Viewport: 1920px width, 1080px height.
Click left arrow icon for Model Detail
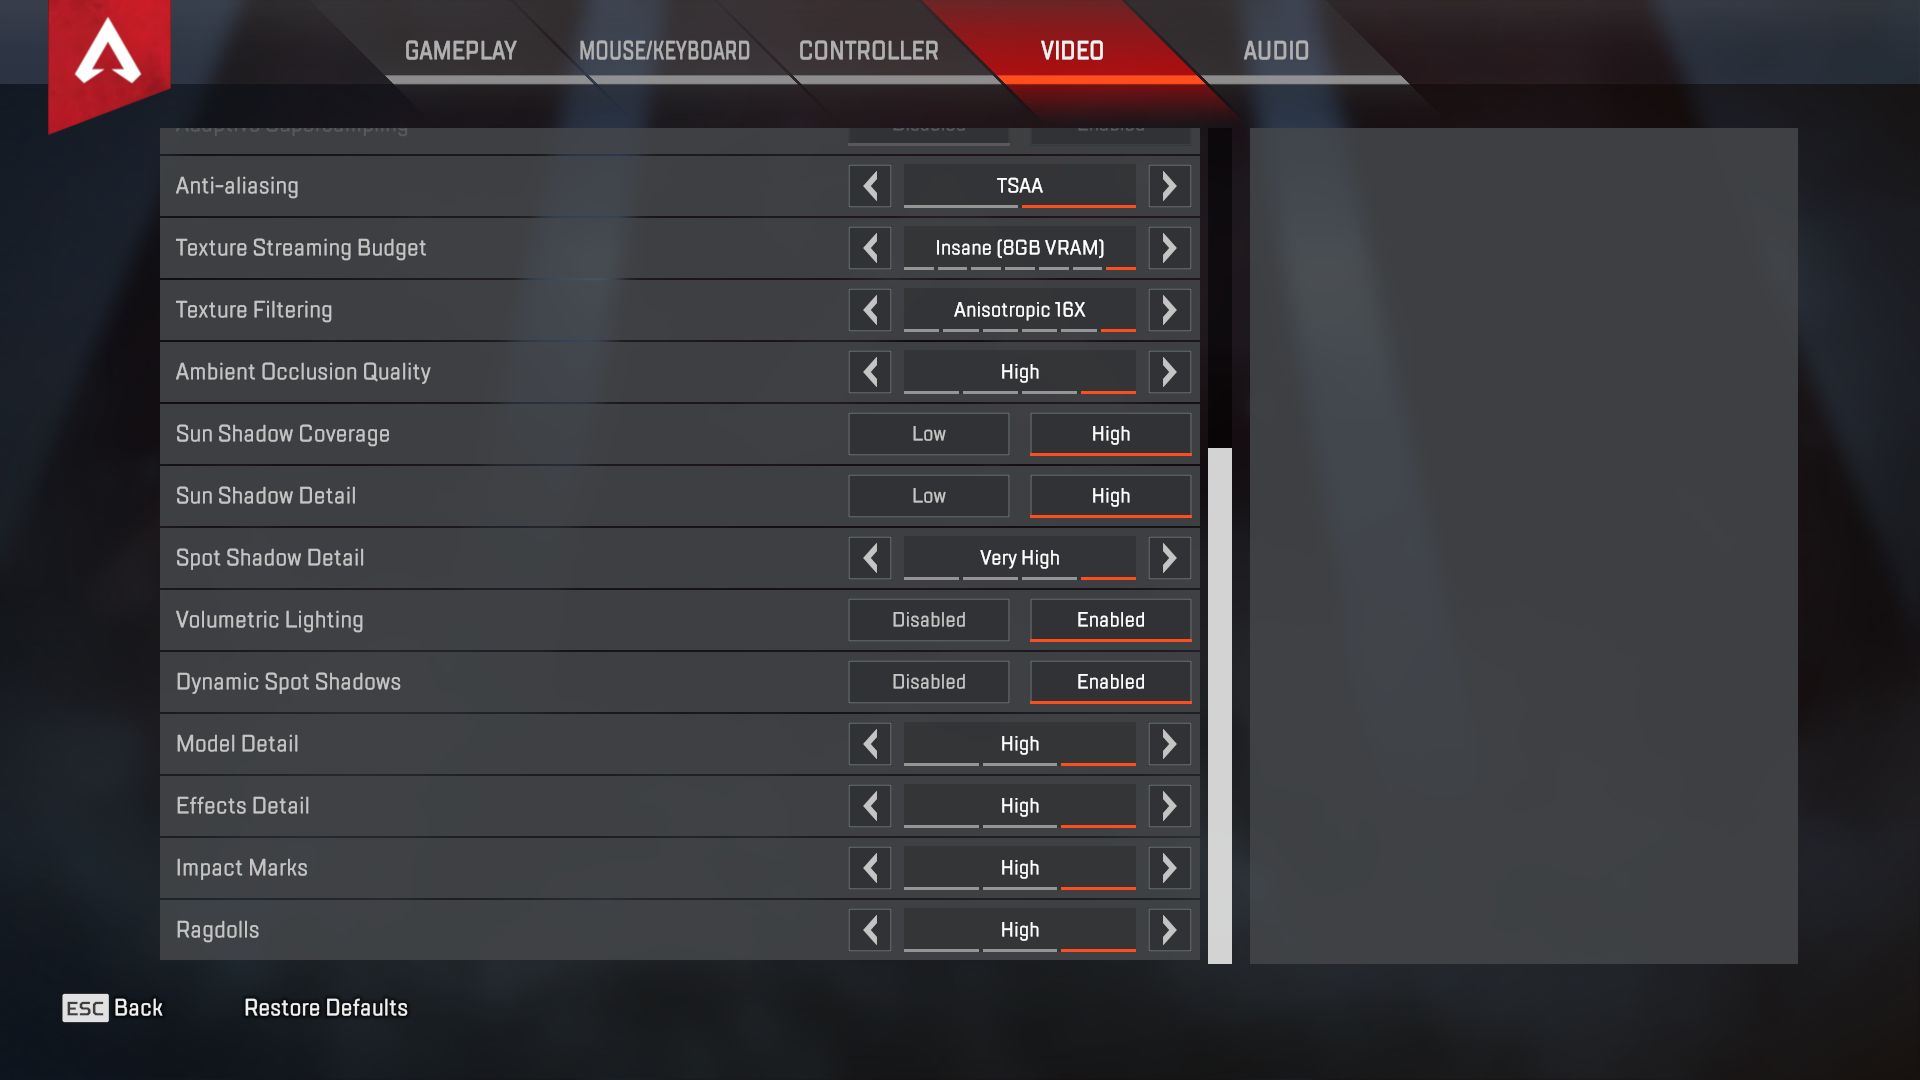(x=870, y=744)
